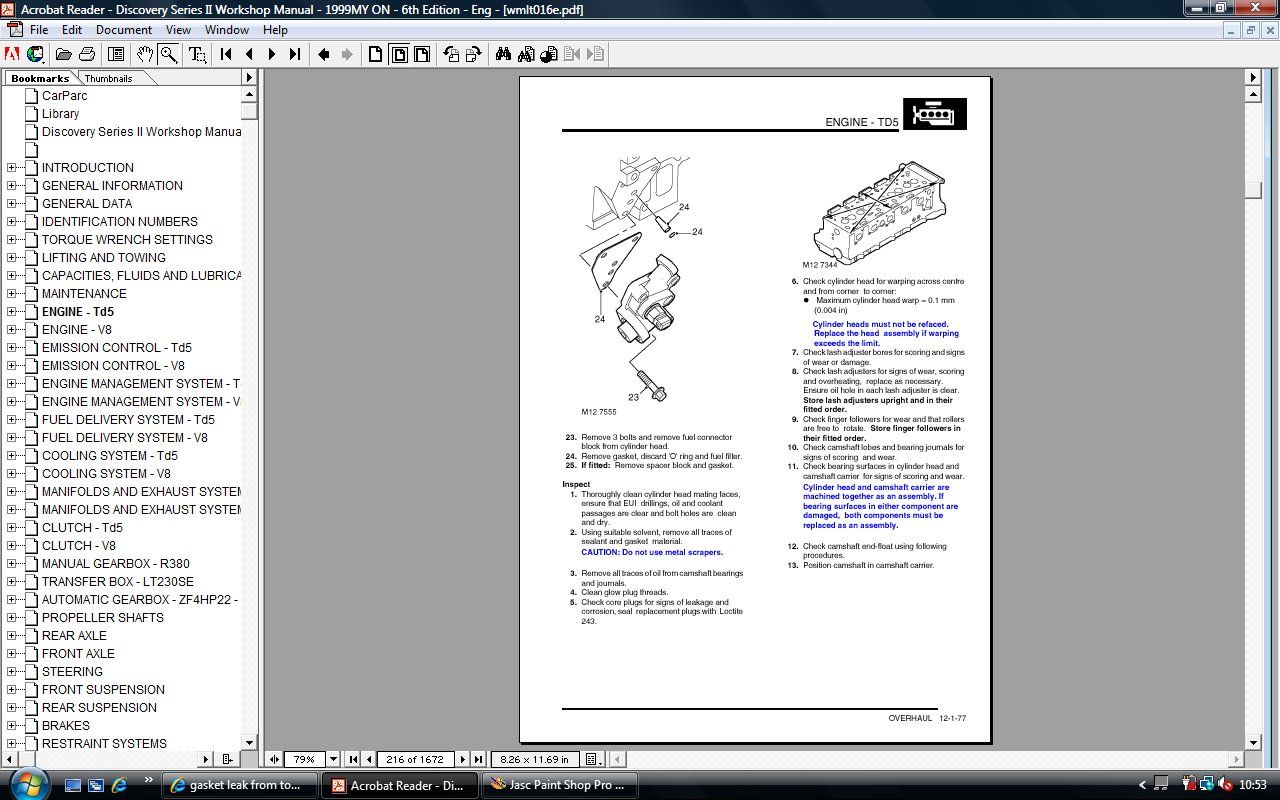Open the Edit menu

[72, 30]
